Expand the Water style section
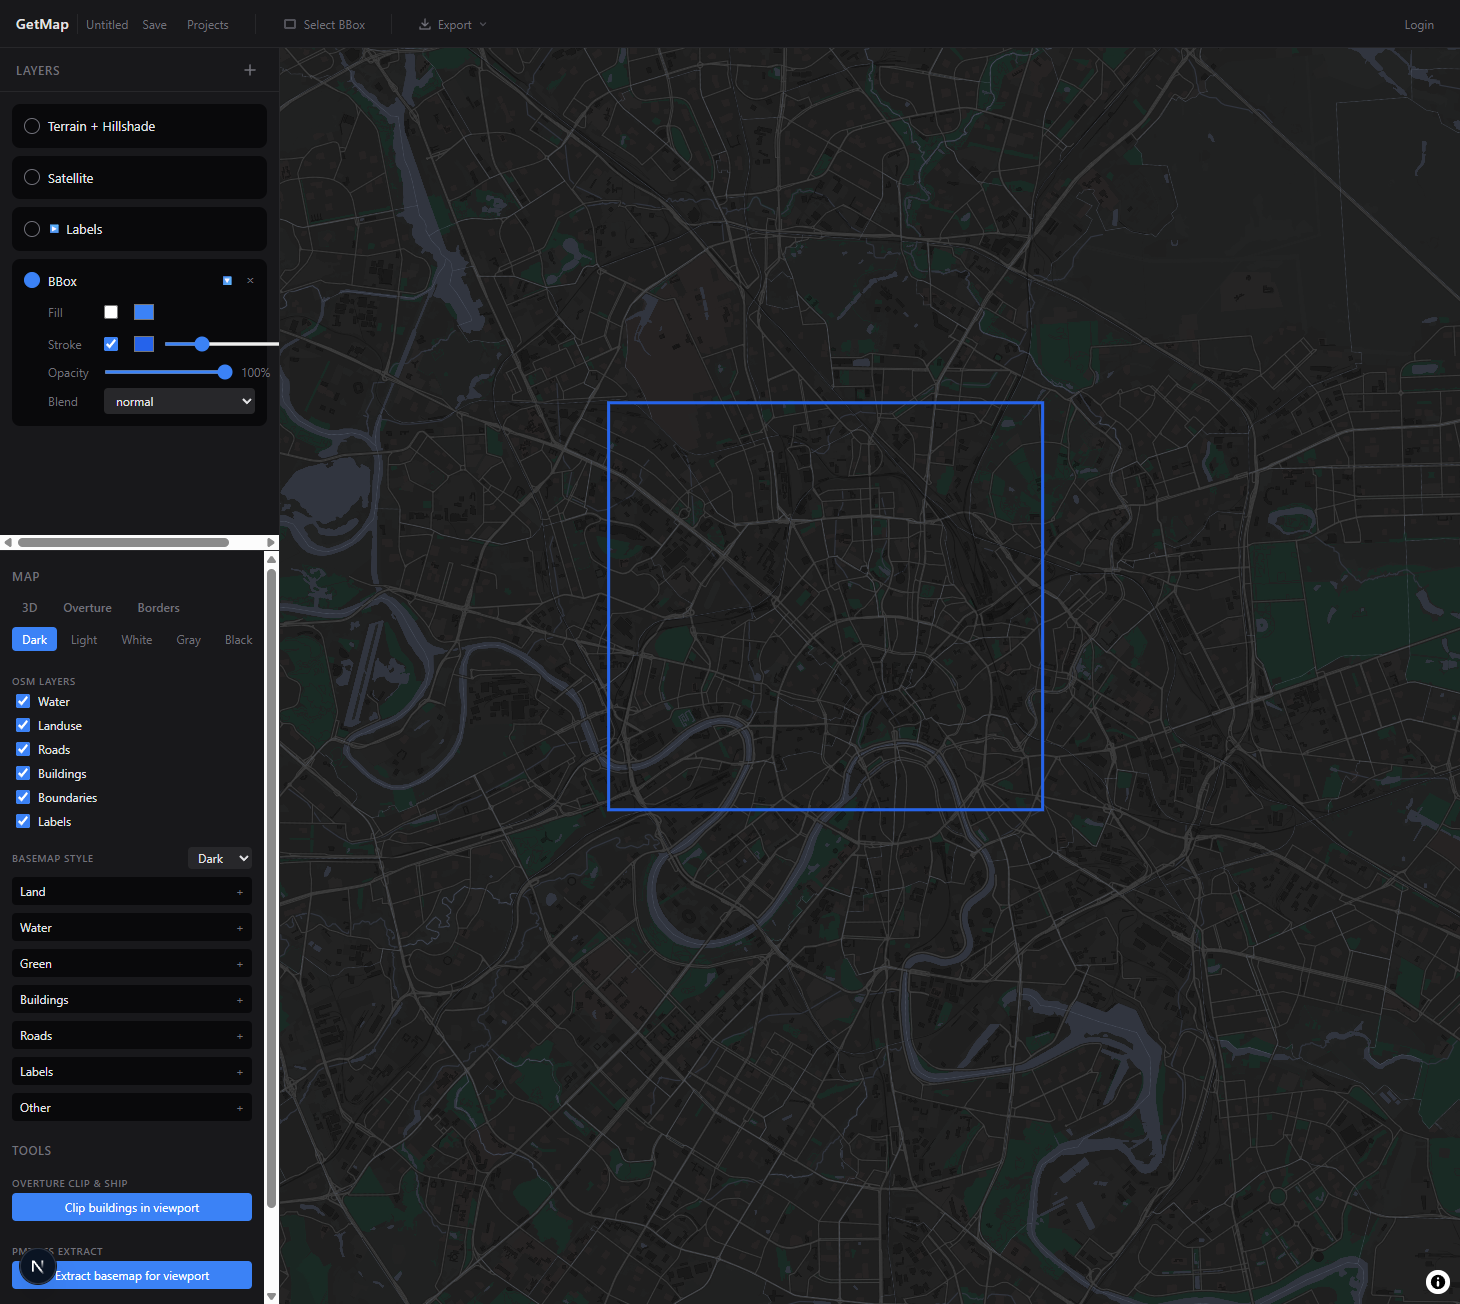Viewport: 1460px width, 1304px height. coord(132,927)
